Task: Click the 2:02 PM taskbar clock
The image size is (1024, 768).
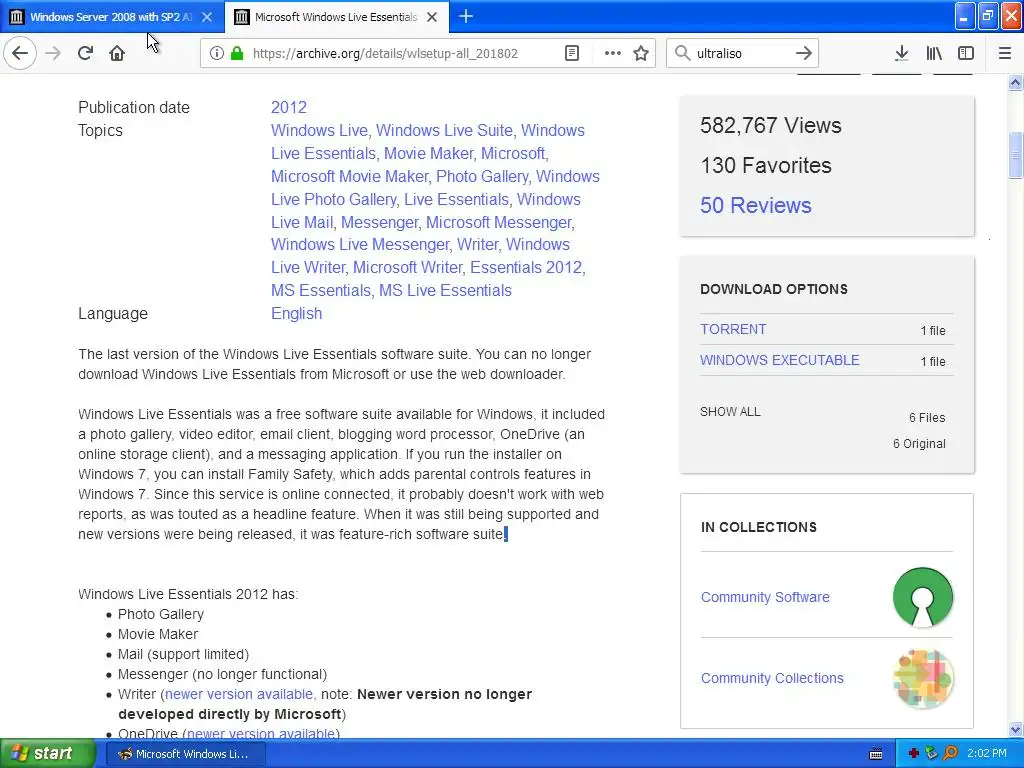Action: tap(987, 754)
